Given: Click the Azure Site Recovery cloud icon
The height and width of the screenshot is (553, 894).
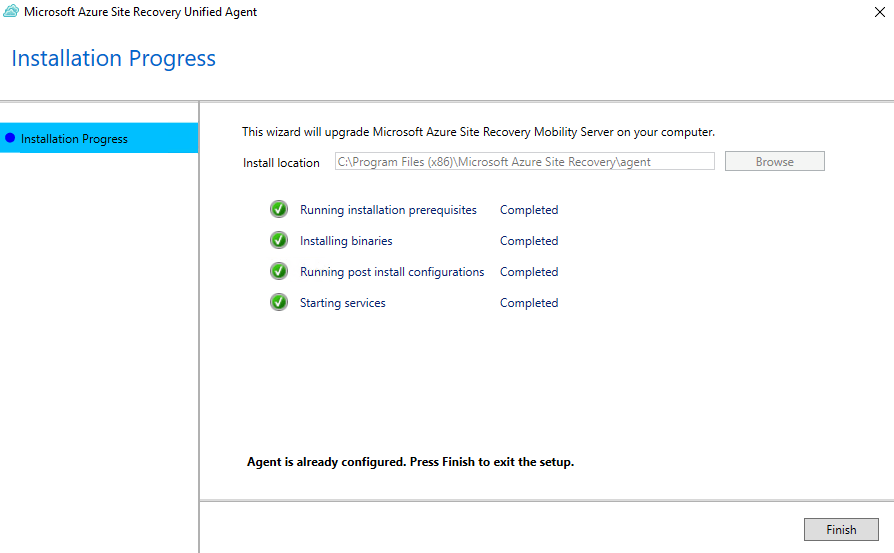Looking at the screenshot, I should [x=11, y=12].
